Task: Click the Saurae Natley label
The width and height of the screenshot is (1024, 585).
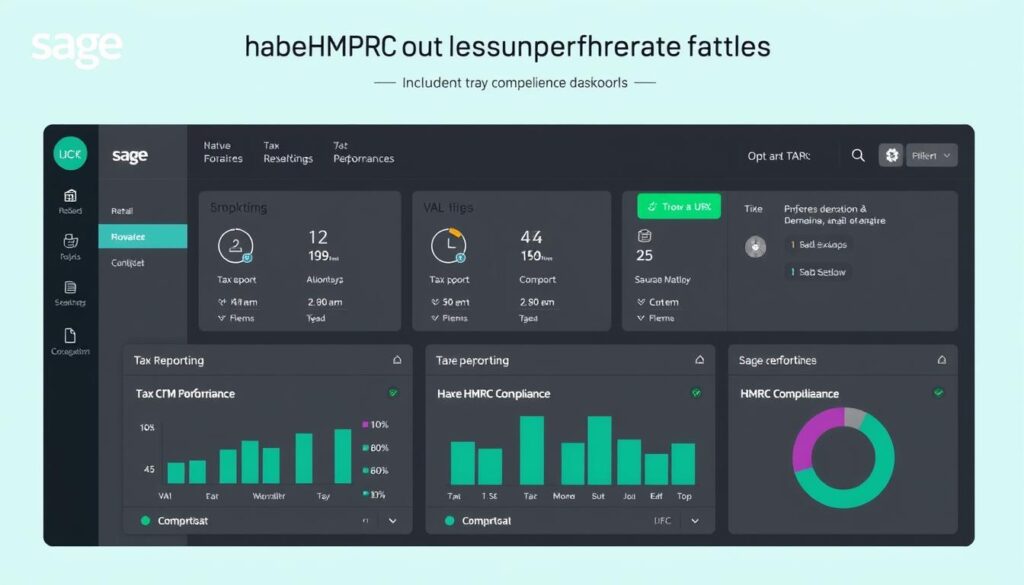Action: (x=662, y=279)
